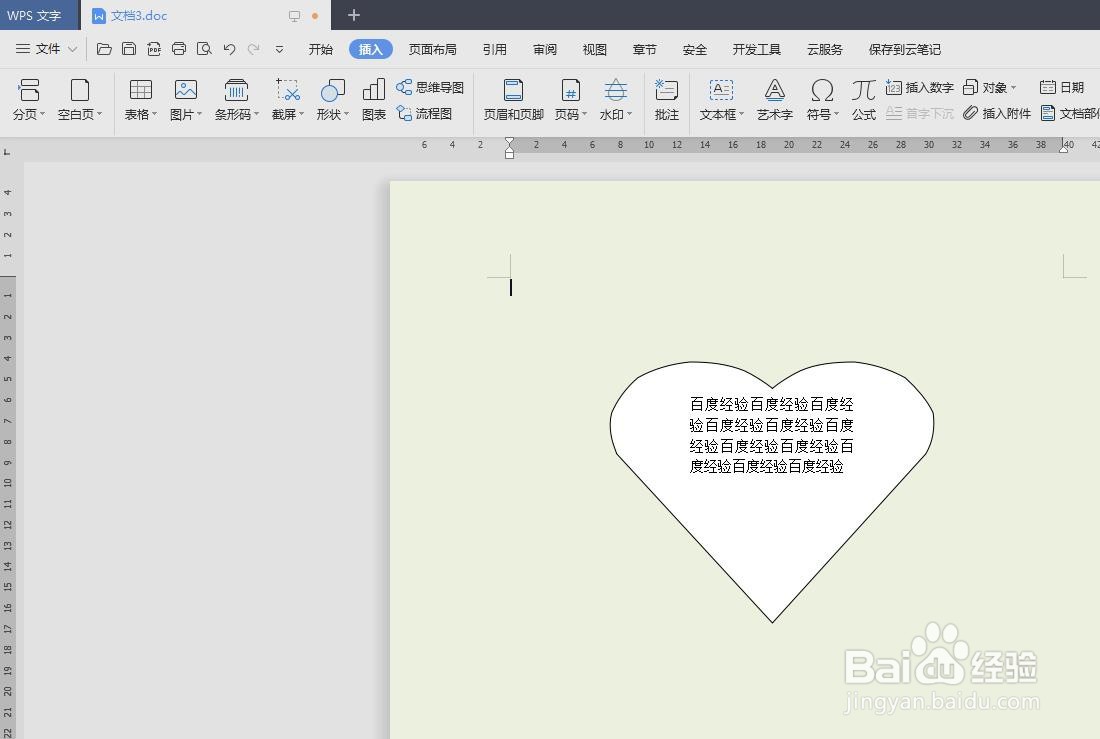Click the 文档部件 document parts button
This screenshot has height=739, width=1100.
pyautogui.click(x=1070, y=113)
